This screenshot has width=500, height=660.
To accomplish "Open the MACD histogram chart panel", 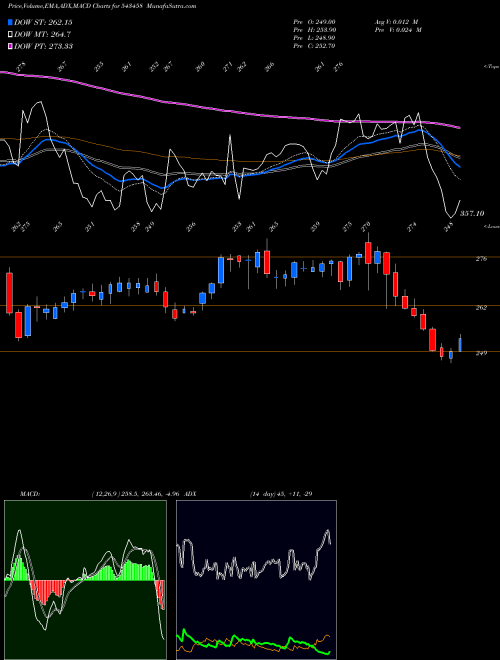I will point(85,580).
